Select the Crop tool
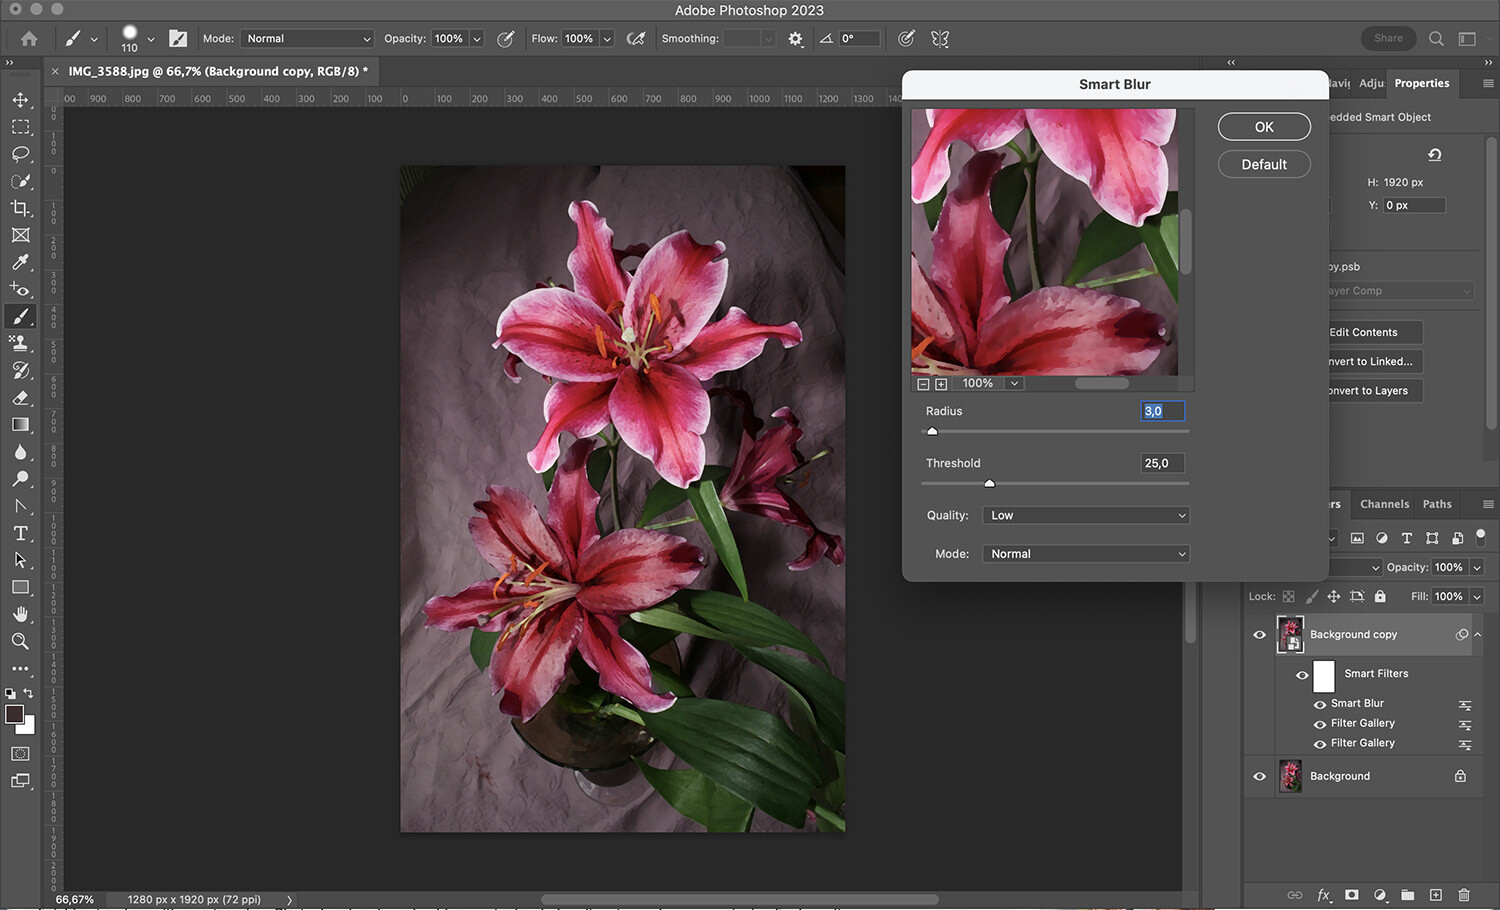1500x910 pixels. coord(20,208)
